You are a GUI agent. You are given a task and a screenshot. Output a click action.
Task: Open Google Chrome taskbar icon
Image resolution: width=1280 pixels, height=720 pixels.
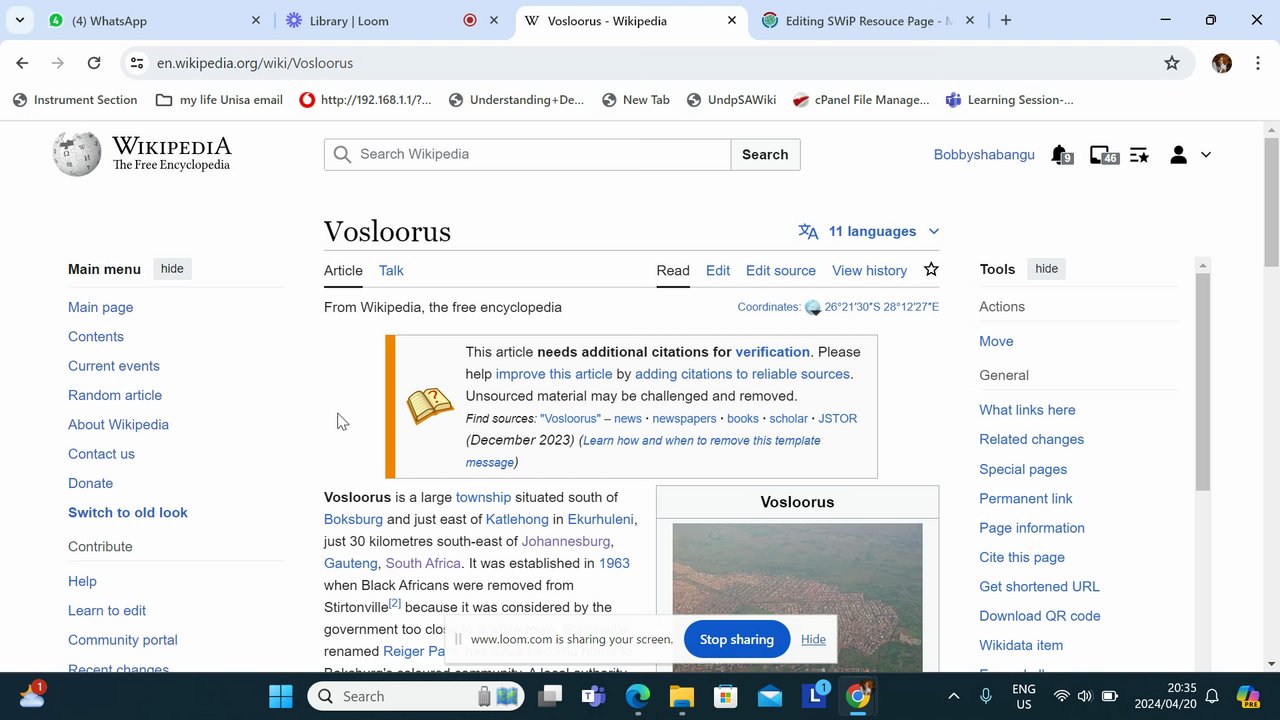click(x=858, y=696)
